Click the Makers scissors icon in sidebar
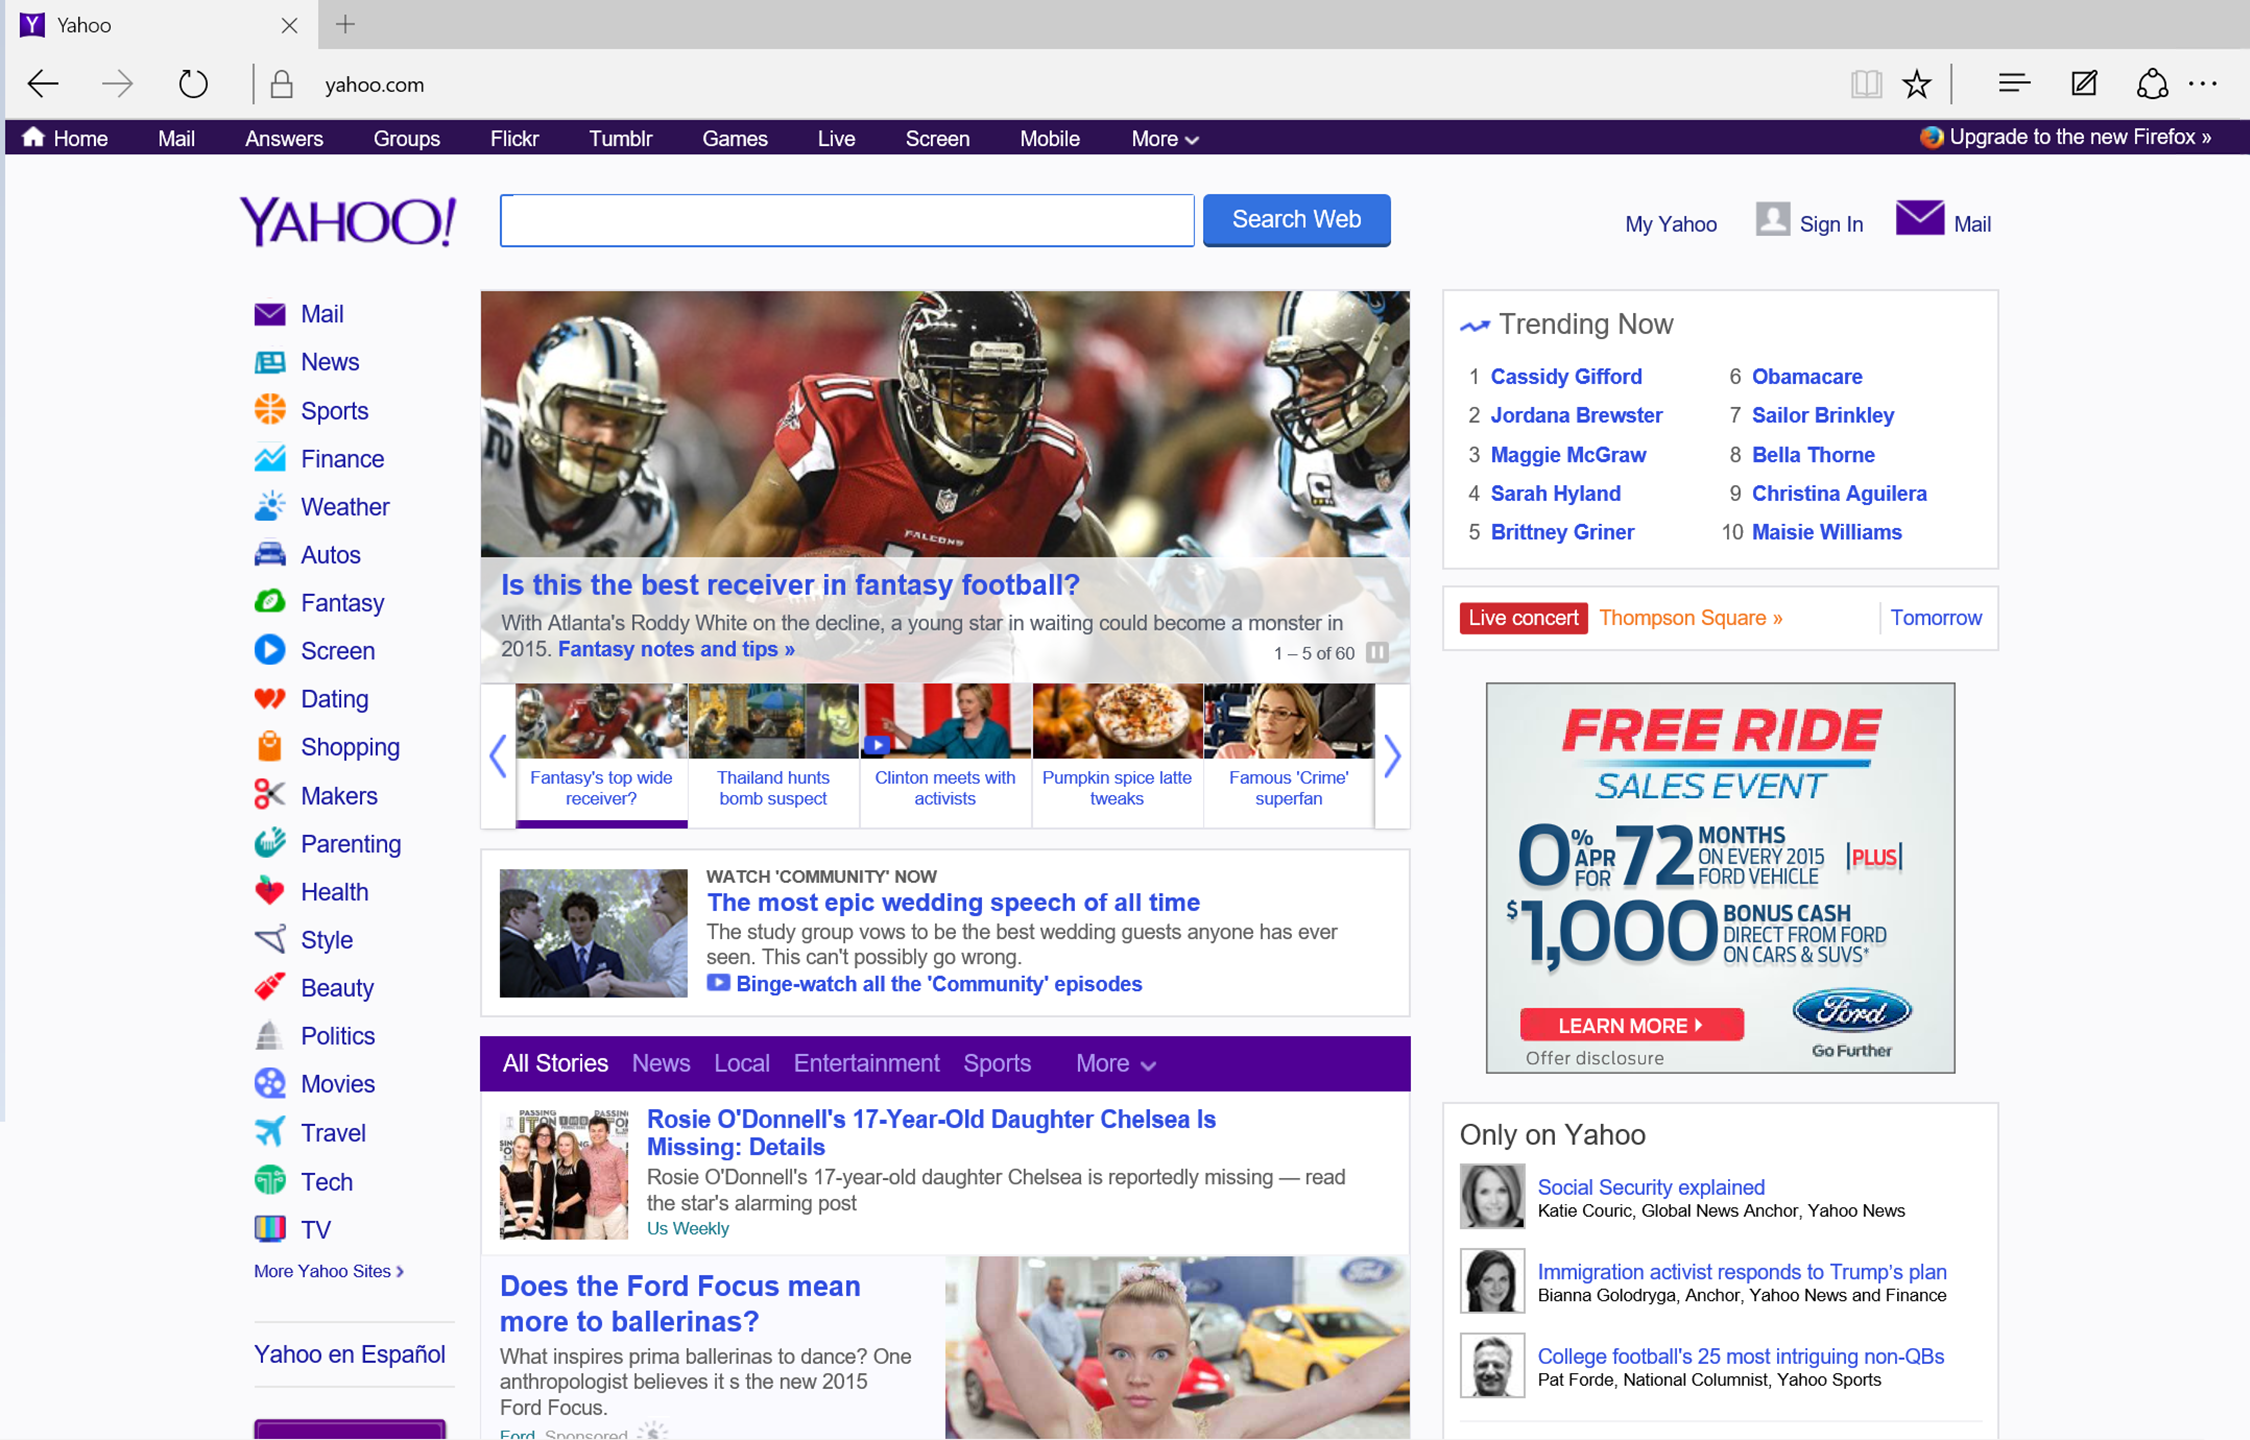2250x1440 pixels. pos(269,795)
